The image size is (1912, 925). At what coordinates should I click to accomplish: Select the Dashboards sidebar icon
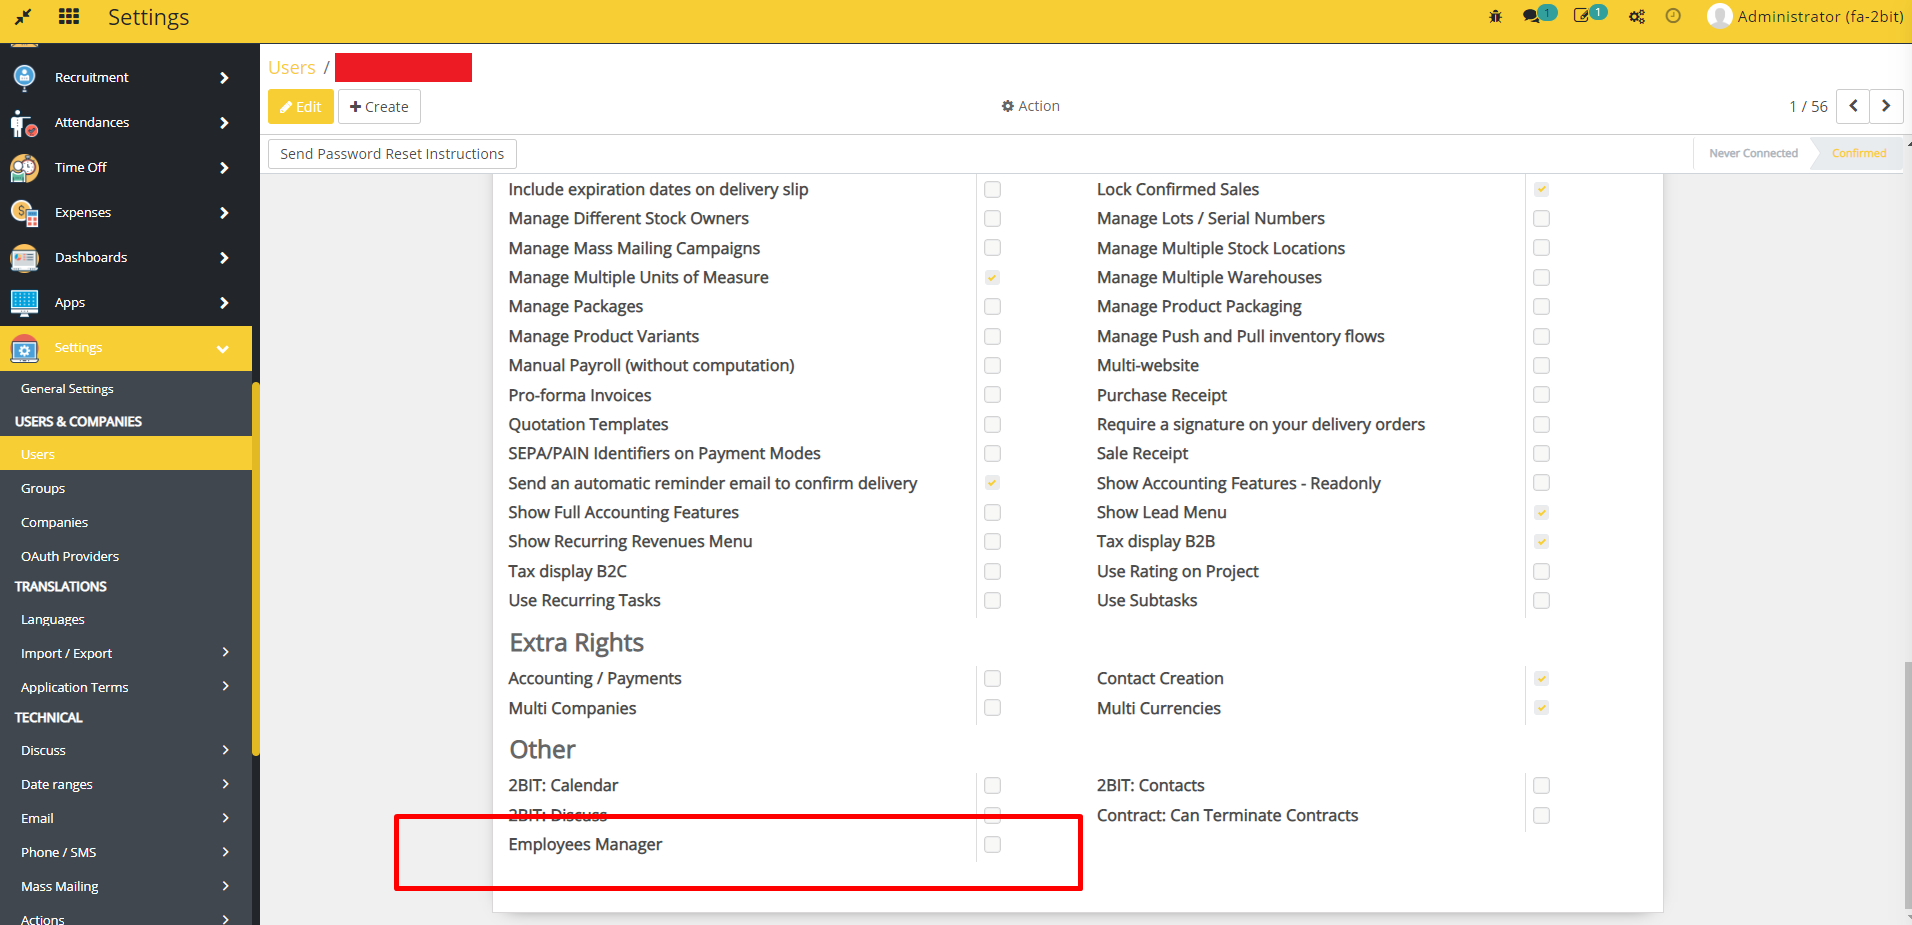coord(23,257)
